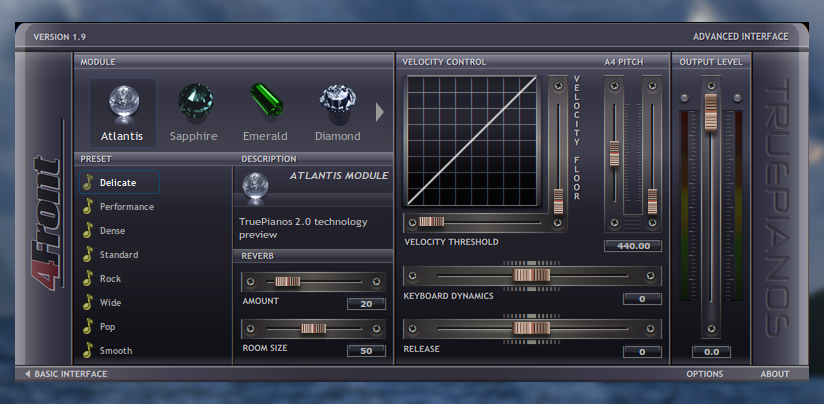Image resolution: width=824 pixels, height=404 pixels.
Task: Select the Atlantis module crystal ball
Action: coord(124,101)
